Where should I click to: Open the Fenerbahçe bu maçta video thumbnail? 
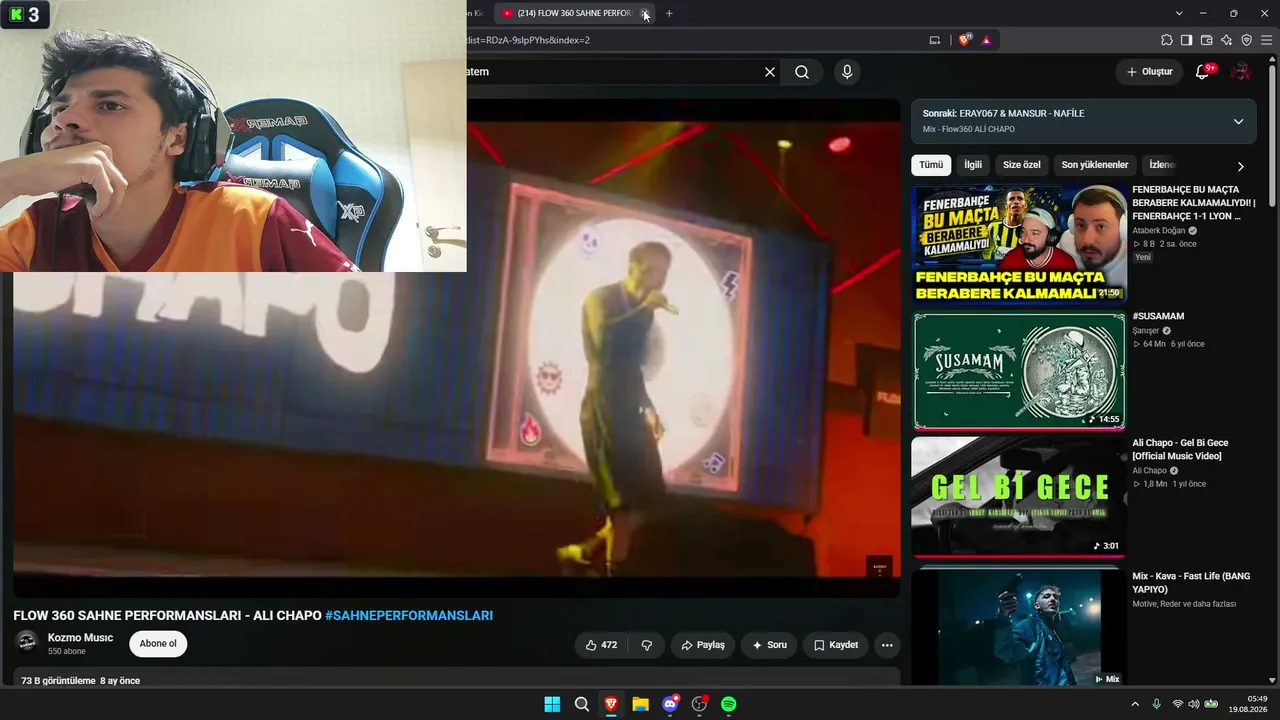(1019, 243)
